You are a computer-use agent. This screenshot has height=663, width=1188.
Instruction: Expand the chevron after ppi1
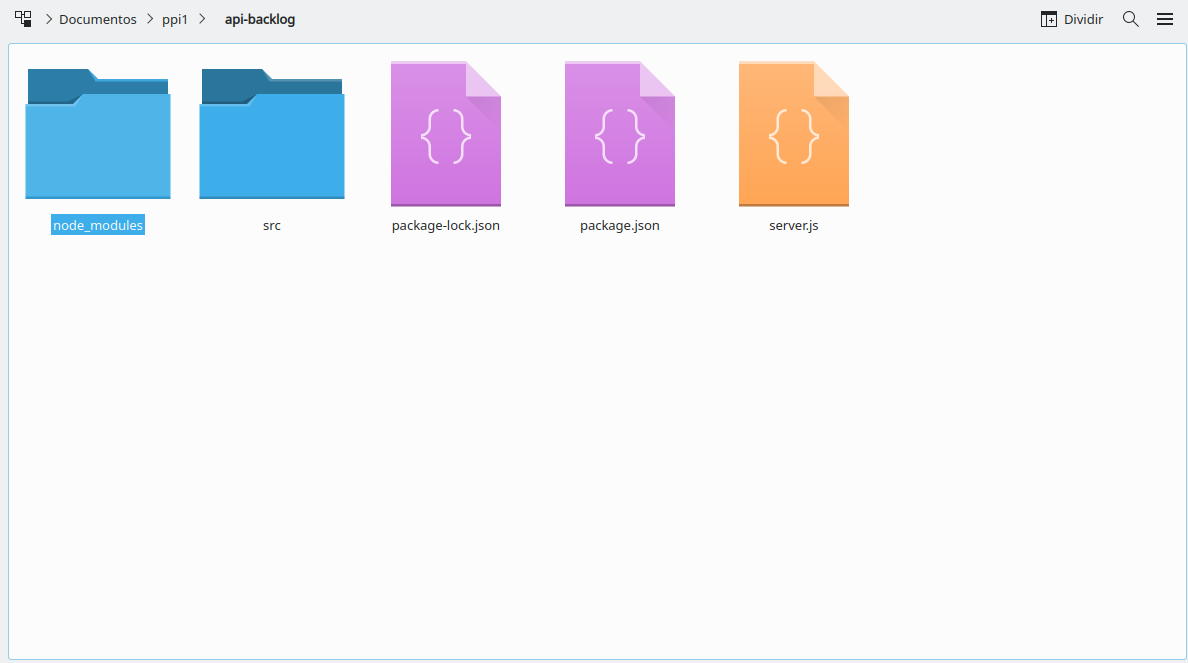tap(202, 19)
